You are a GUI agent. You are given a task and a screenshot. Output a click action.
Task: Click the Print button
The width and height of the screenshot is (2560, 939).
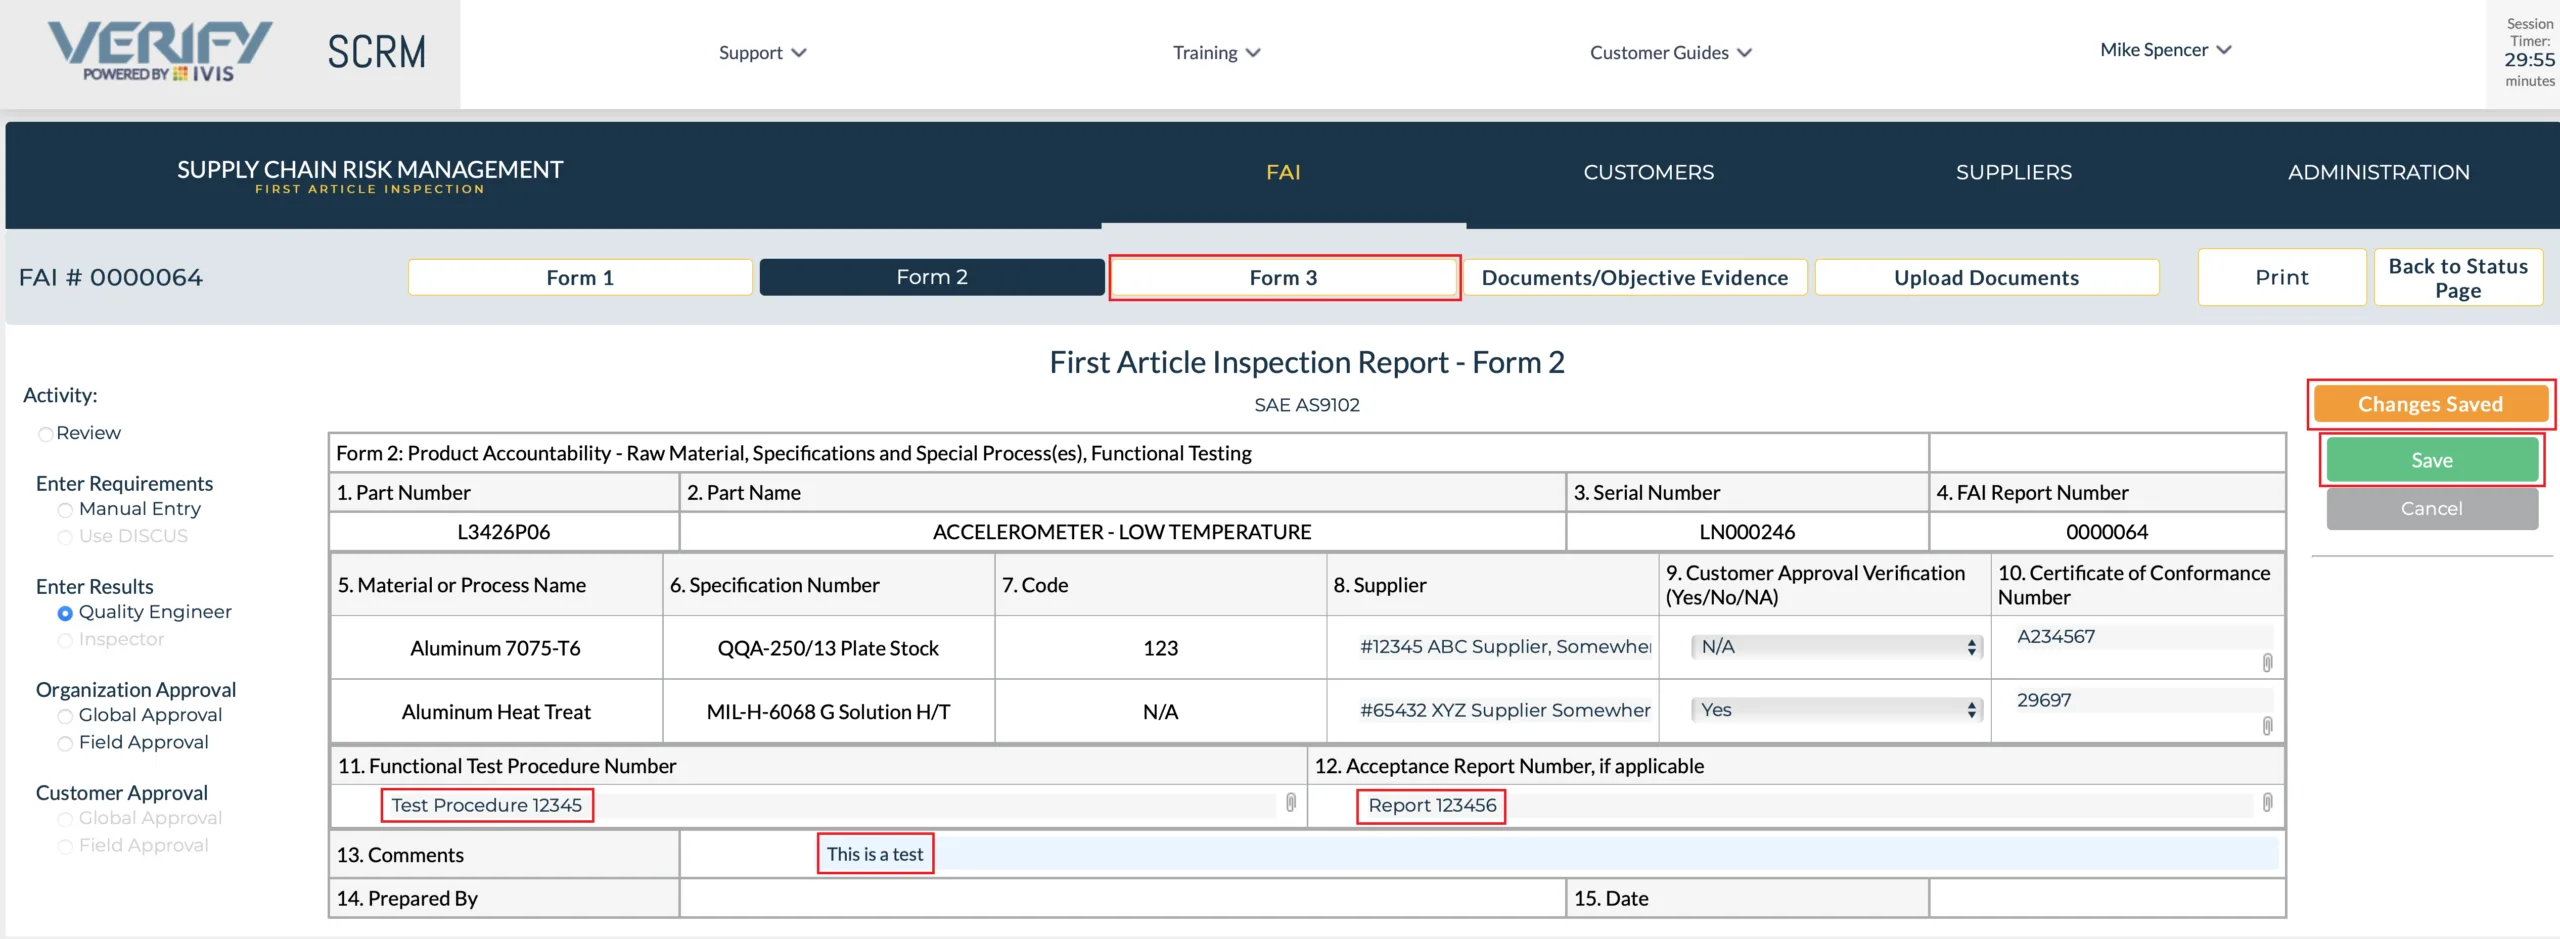click(2282, 277)
